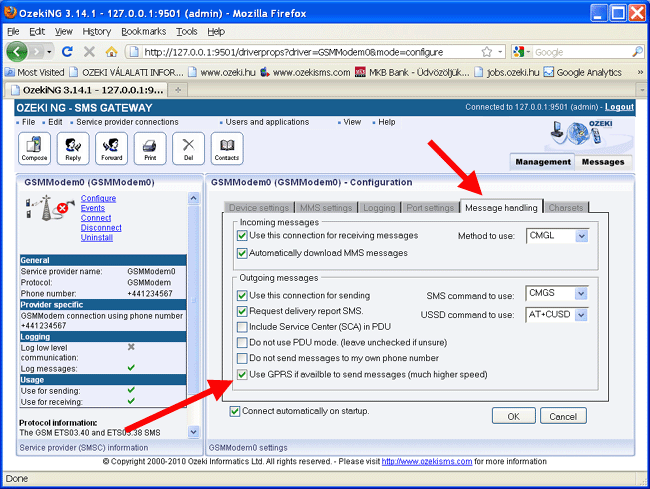Open the Google Analytics bookmark

[583, 73]
